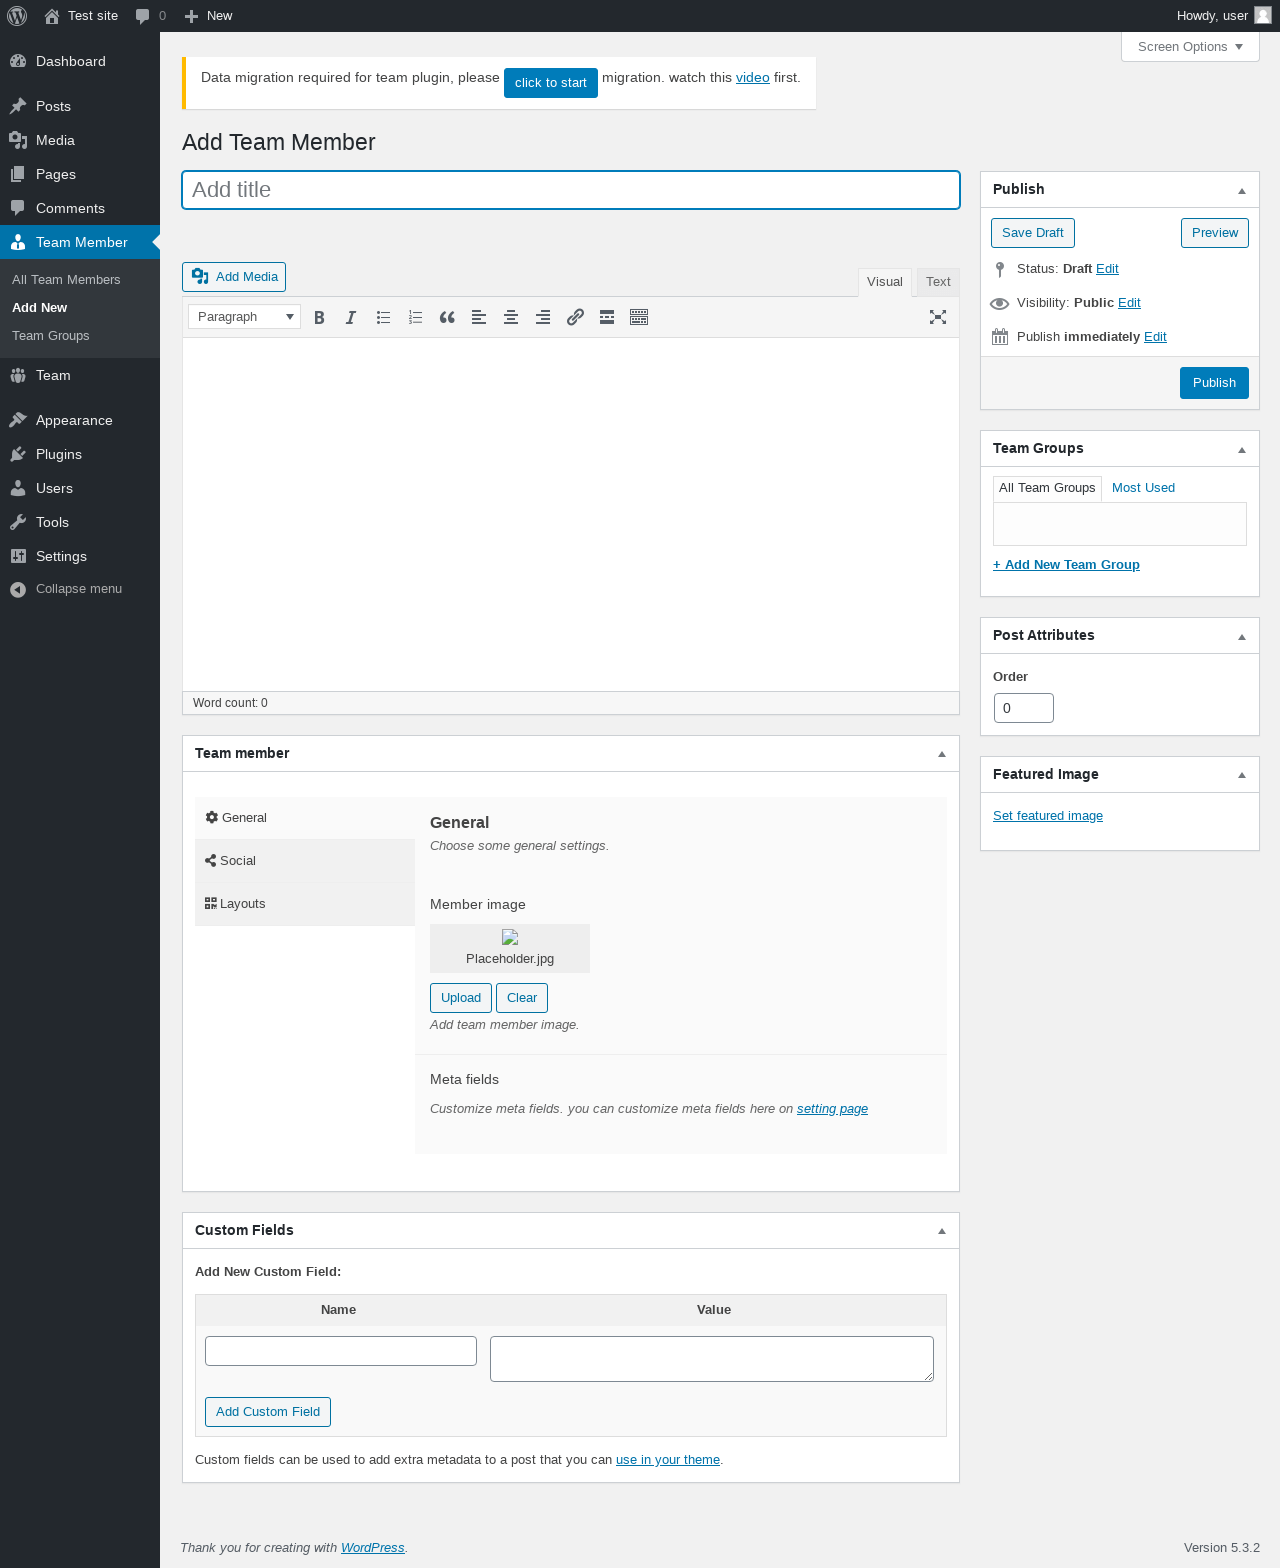Switch to the Text editor tab

coord(938,282)
